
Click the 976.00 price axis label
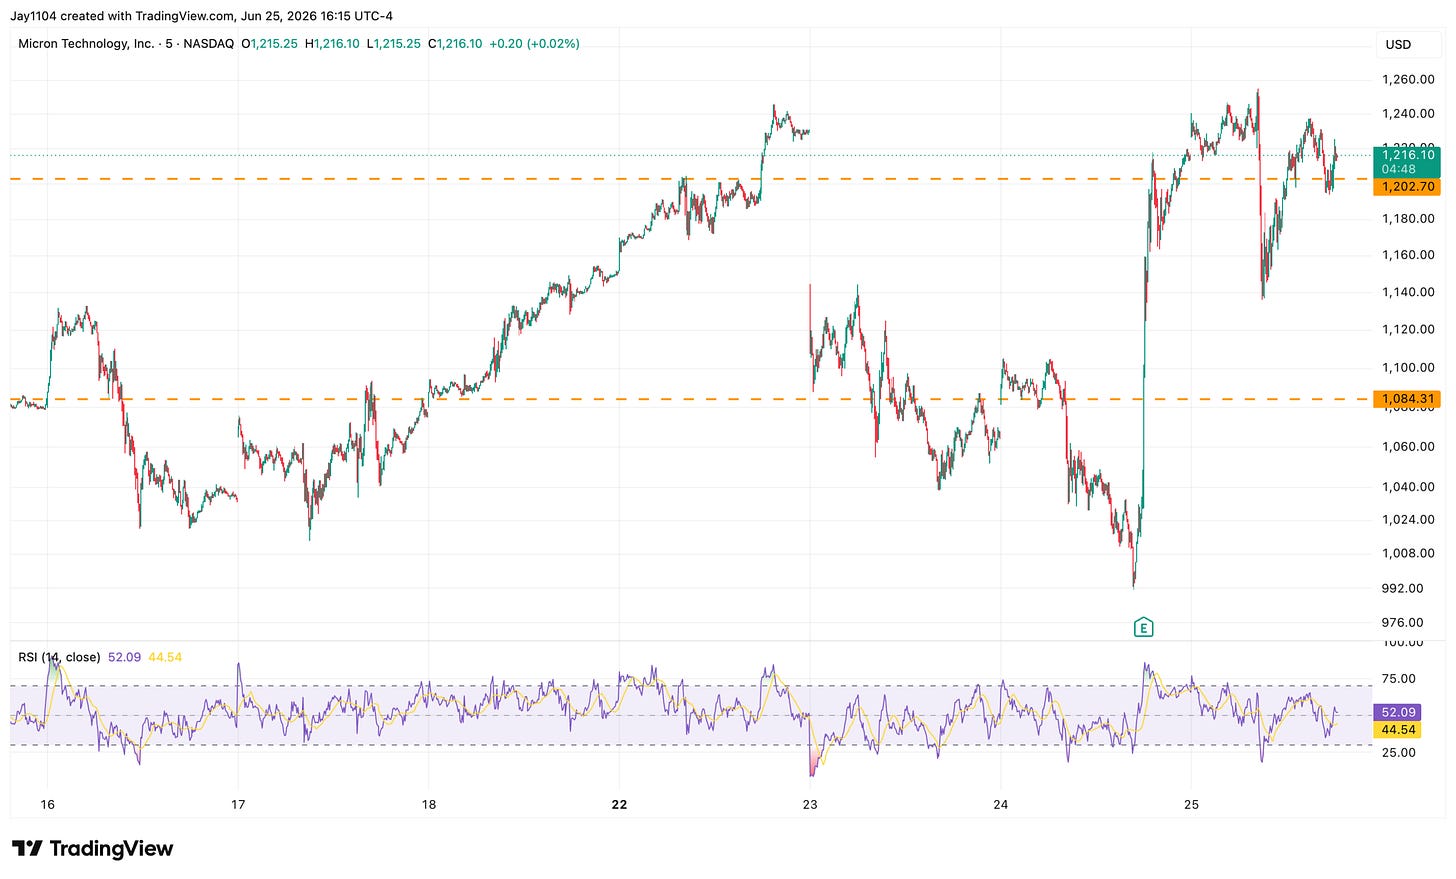1402,622
